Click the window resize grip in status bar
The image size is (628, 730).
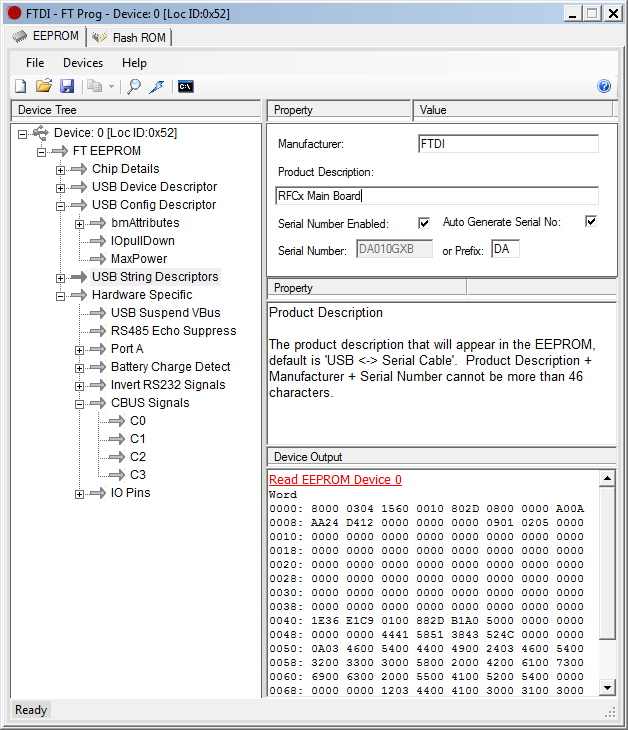[x=610, y=711]
